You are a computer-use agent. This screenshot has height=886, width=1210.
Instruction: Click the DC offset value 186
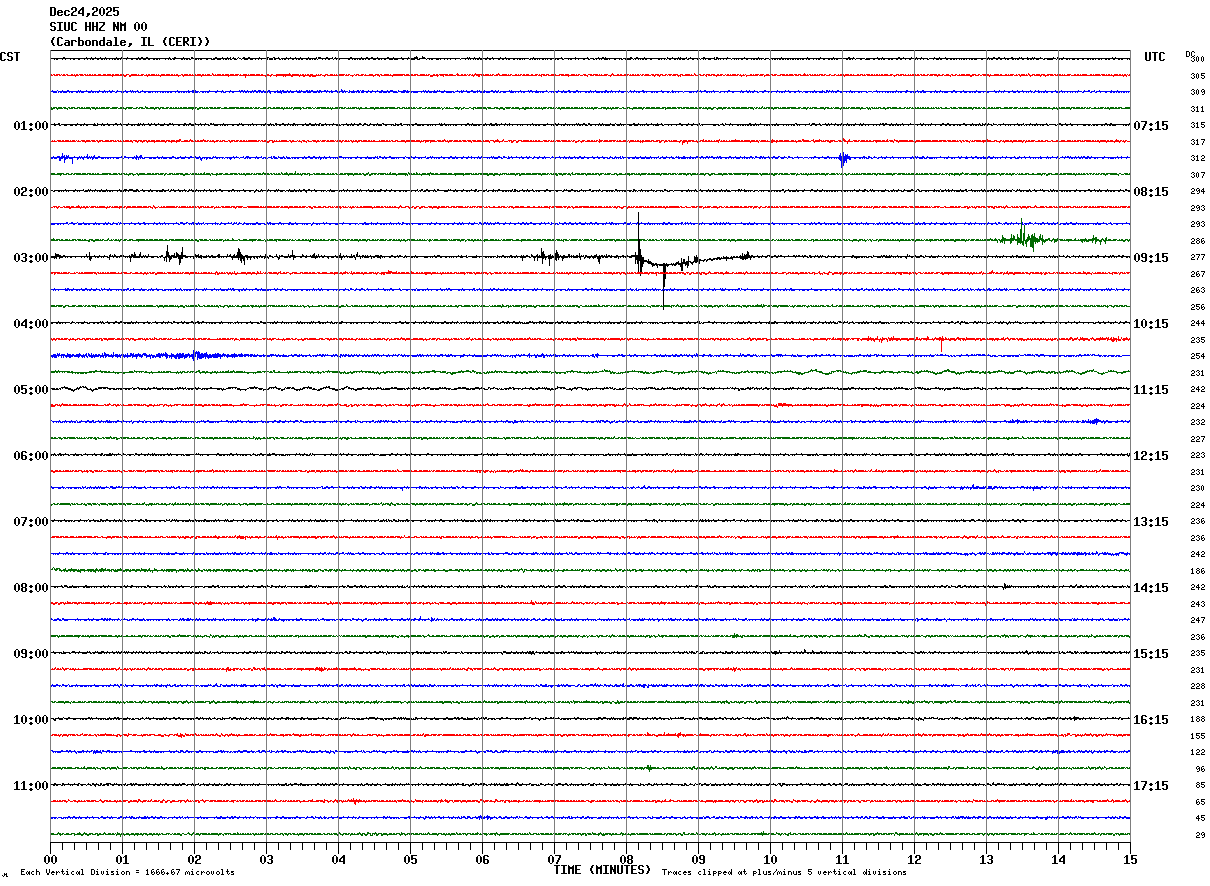1197,571
